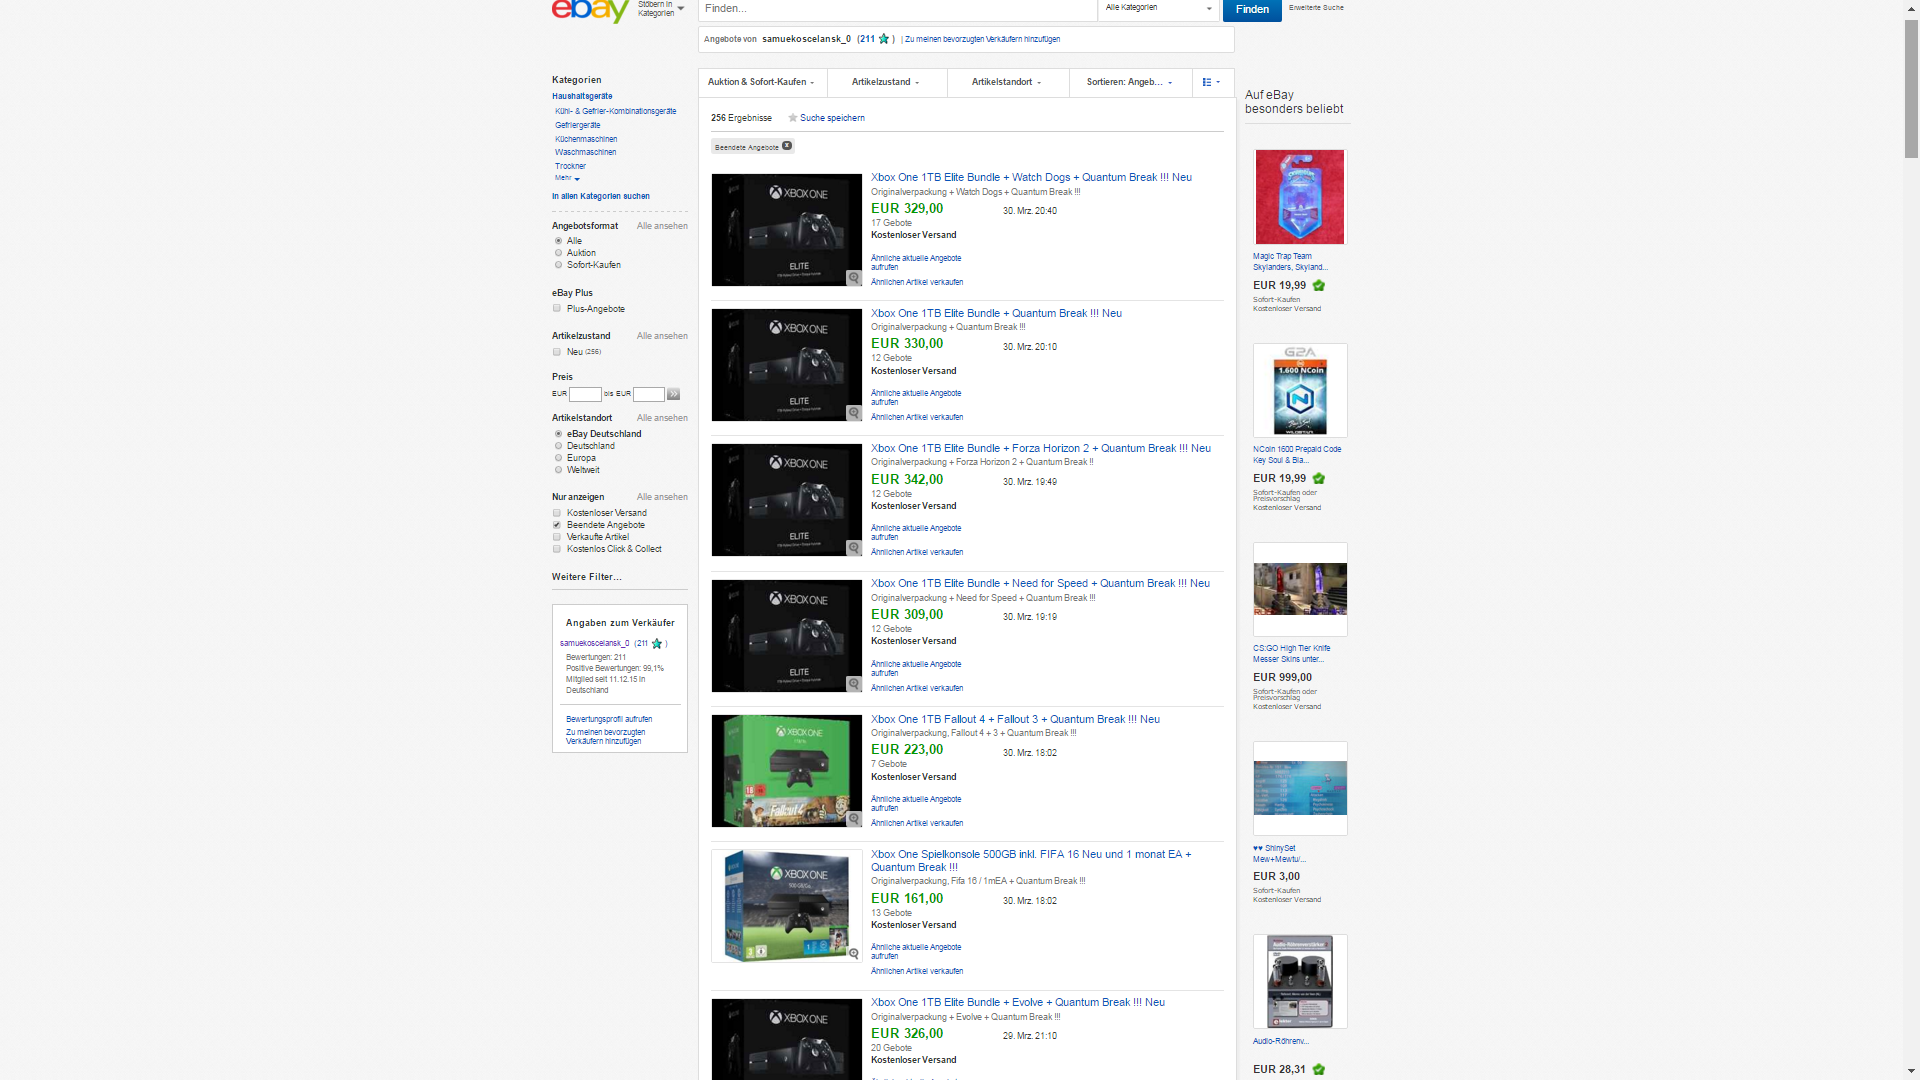Open Weitere Filter options
Screen dimensions: 1920x1080
[x=586, y=577]
